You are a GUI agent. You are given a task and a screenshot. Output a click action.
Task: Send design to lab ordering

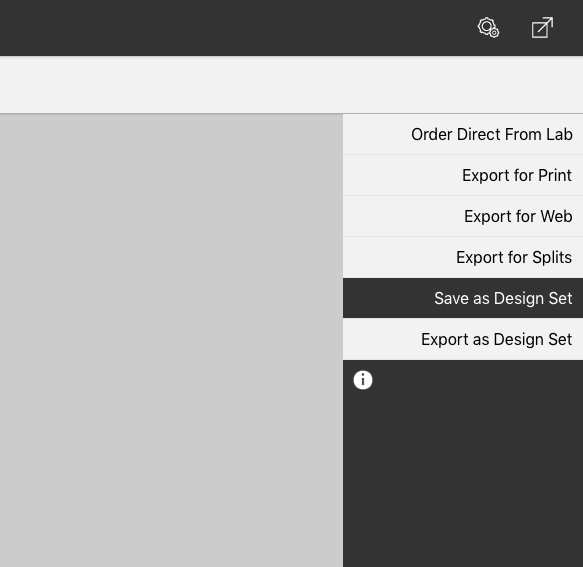pyautogui.click(x=463, y=134)
